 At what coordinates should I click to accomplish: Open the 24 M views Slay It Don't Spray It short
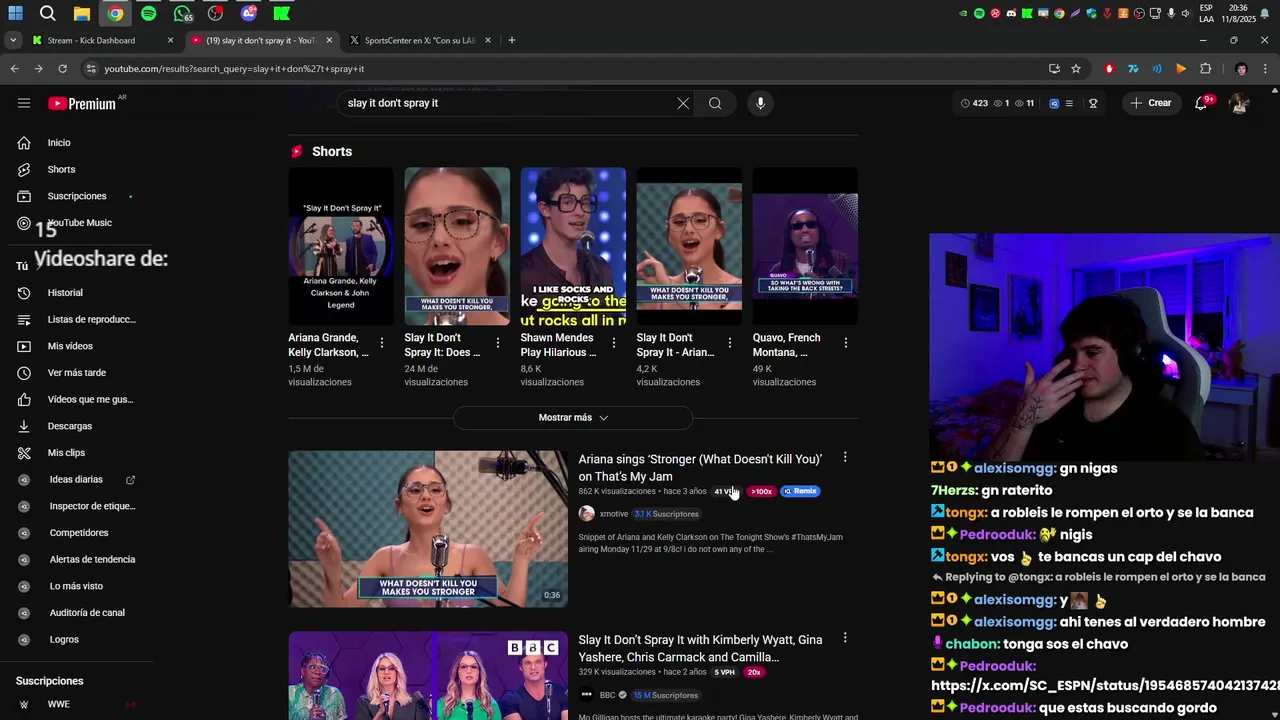click(457, 246)
